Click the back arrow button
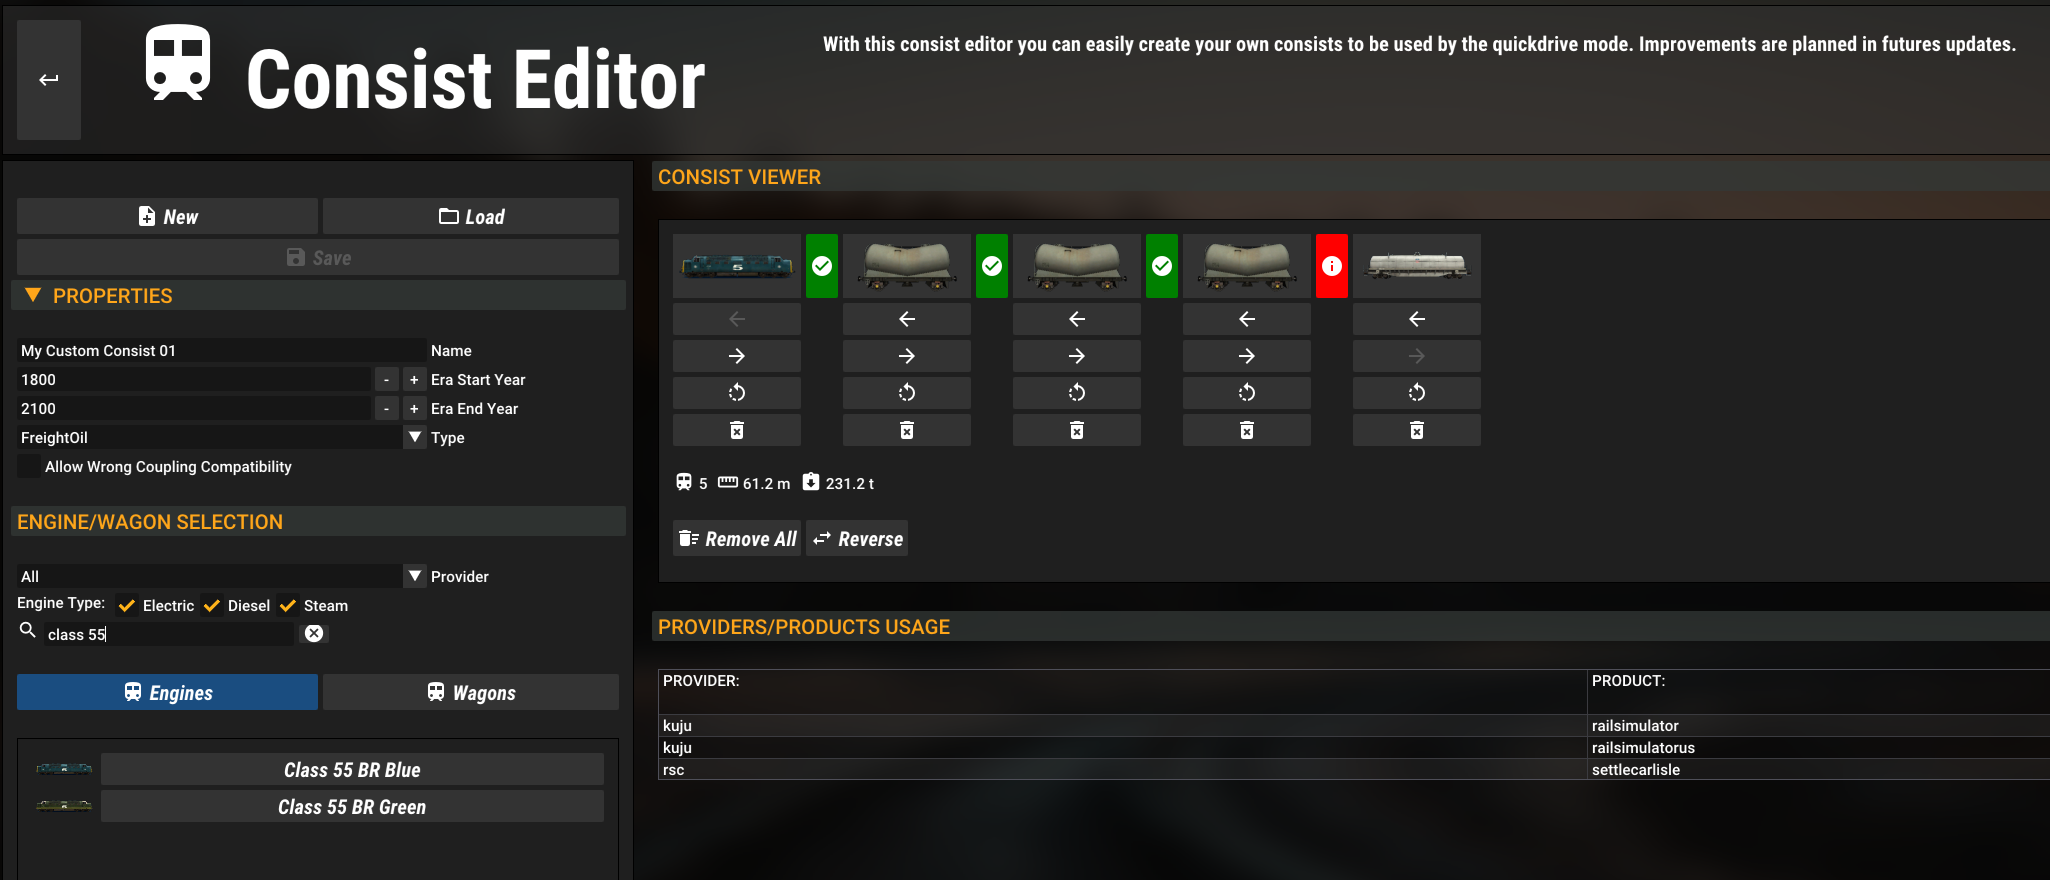Viewport: 2050px width, 880px height. tap(49, 80)
